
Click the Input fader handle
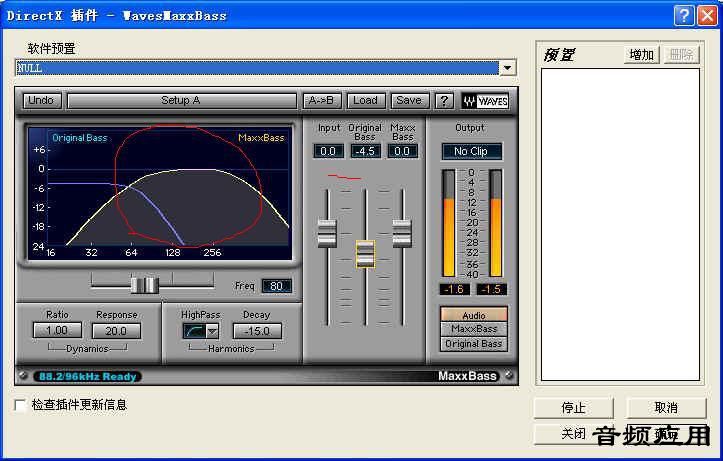(327, 233)
